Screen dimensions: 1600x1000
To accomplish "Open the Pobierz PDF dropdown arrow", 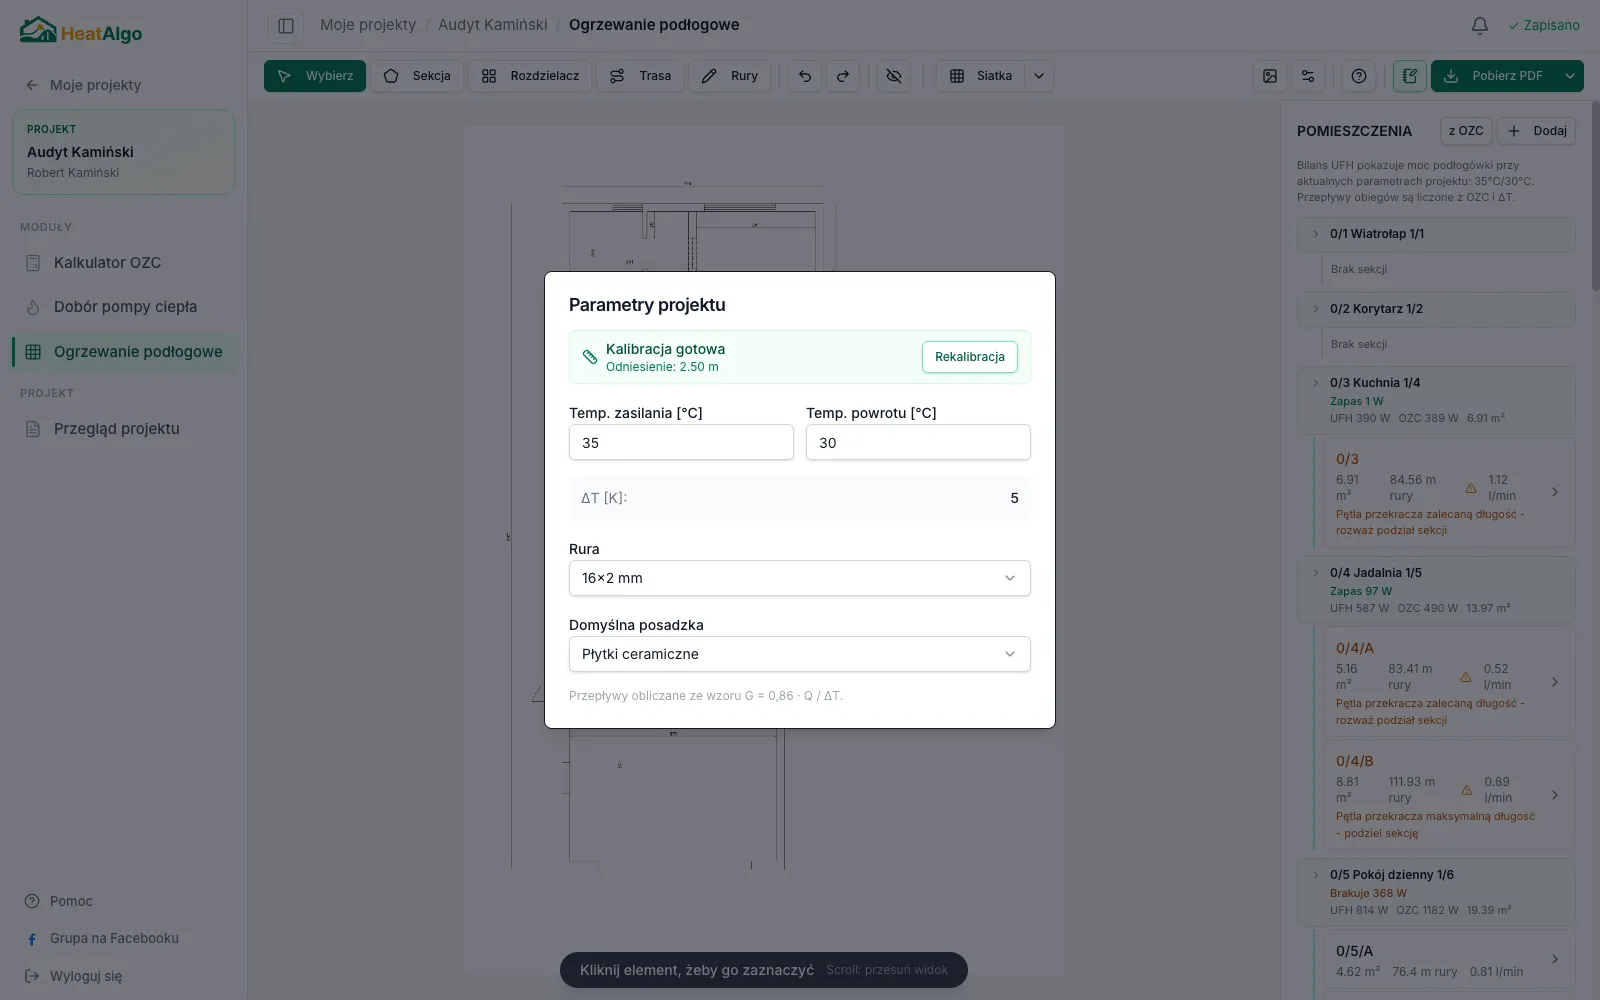I will click(x=1570, y=76).
